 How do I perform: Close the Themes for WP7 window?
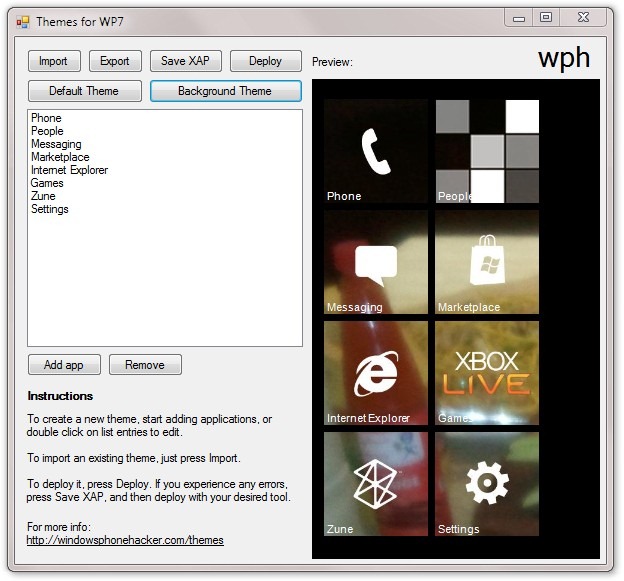coord(583,18)
